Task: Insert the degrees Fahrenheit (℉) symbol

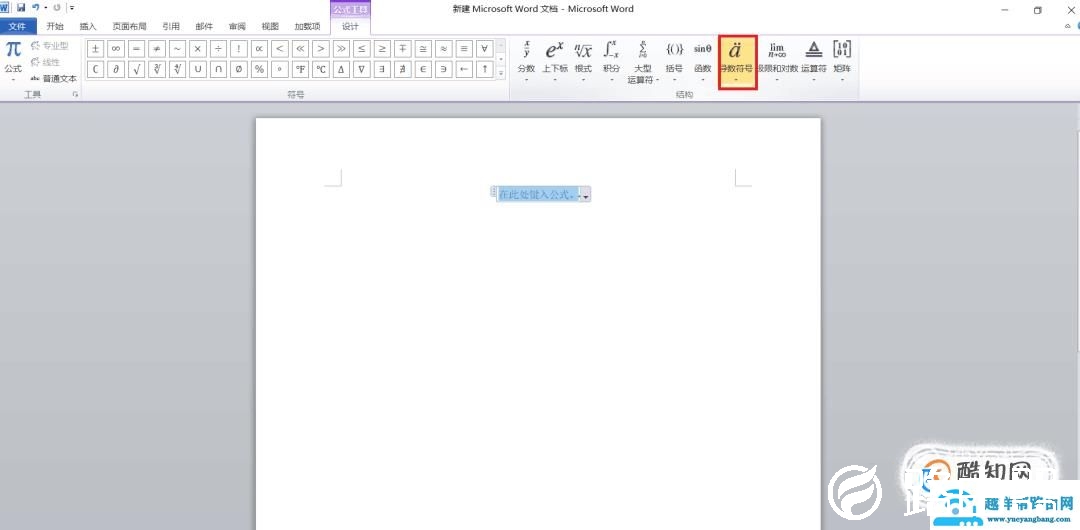Action: point(300,70)
